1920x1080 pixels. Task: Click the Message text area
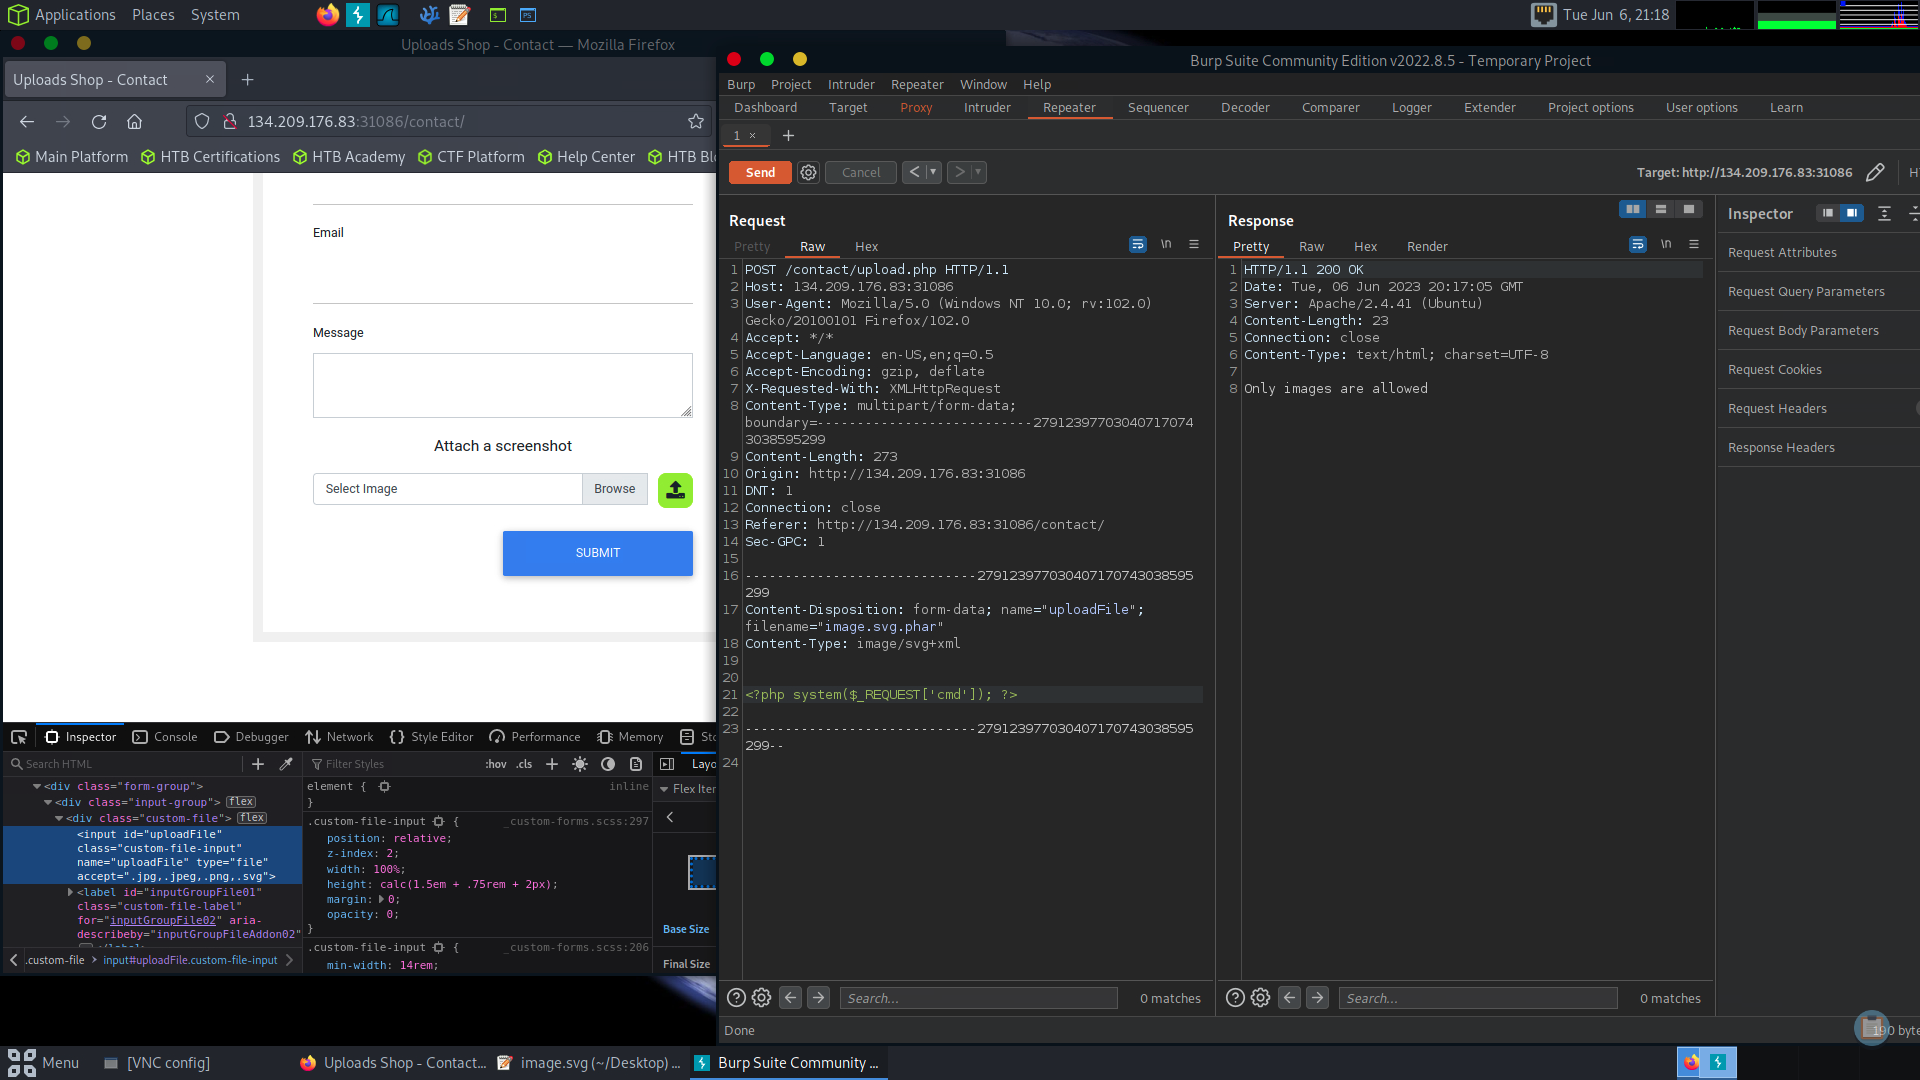point(502,385)
